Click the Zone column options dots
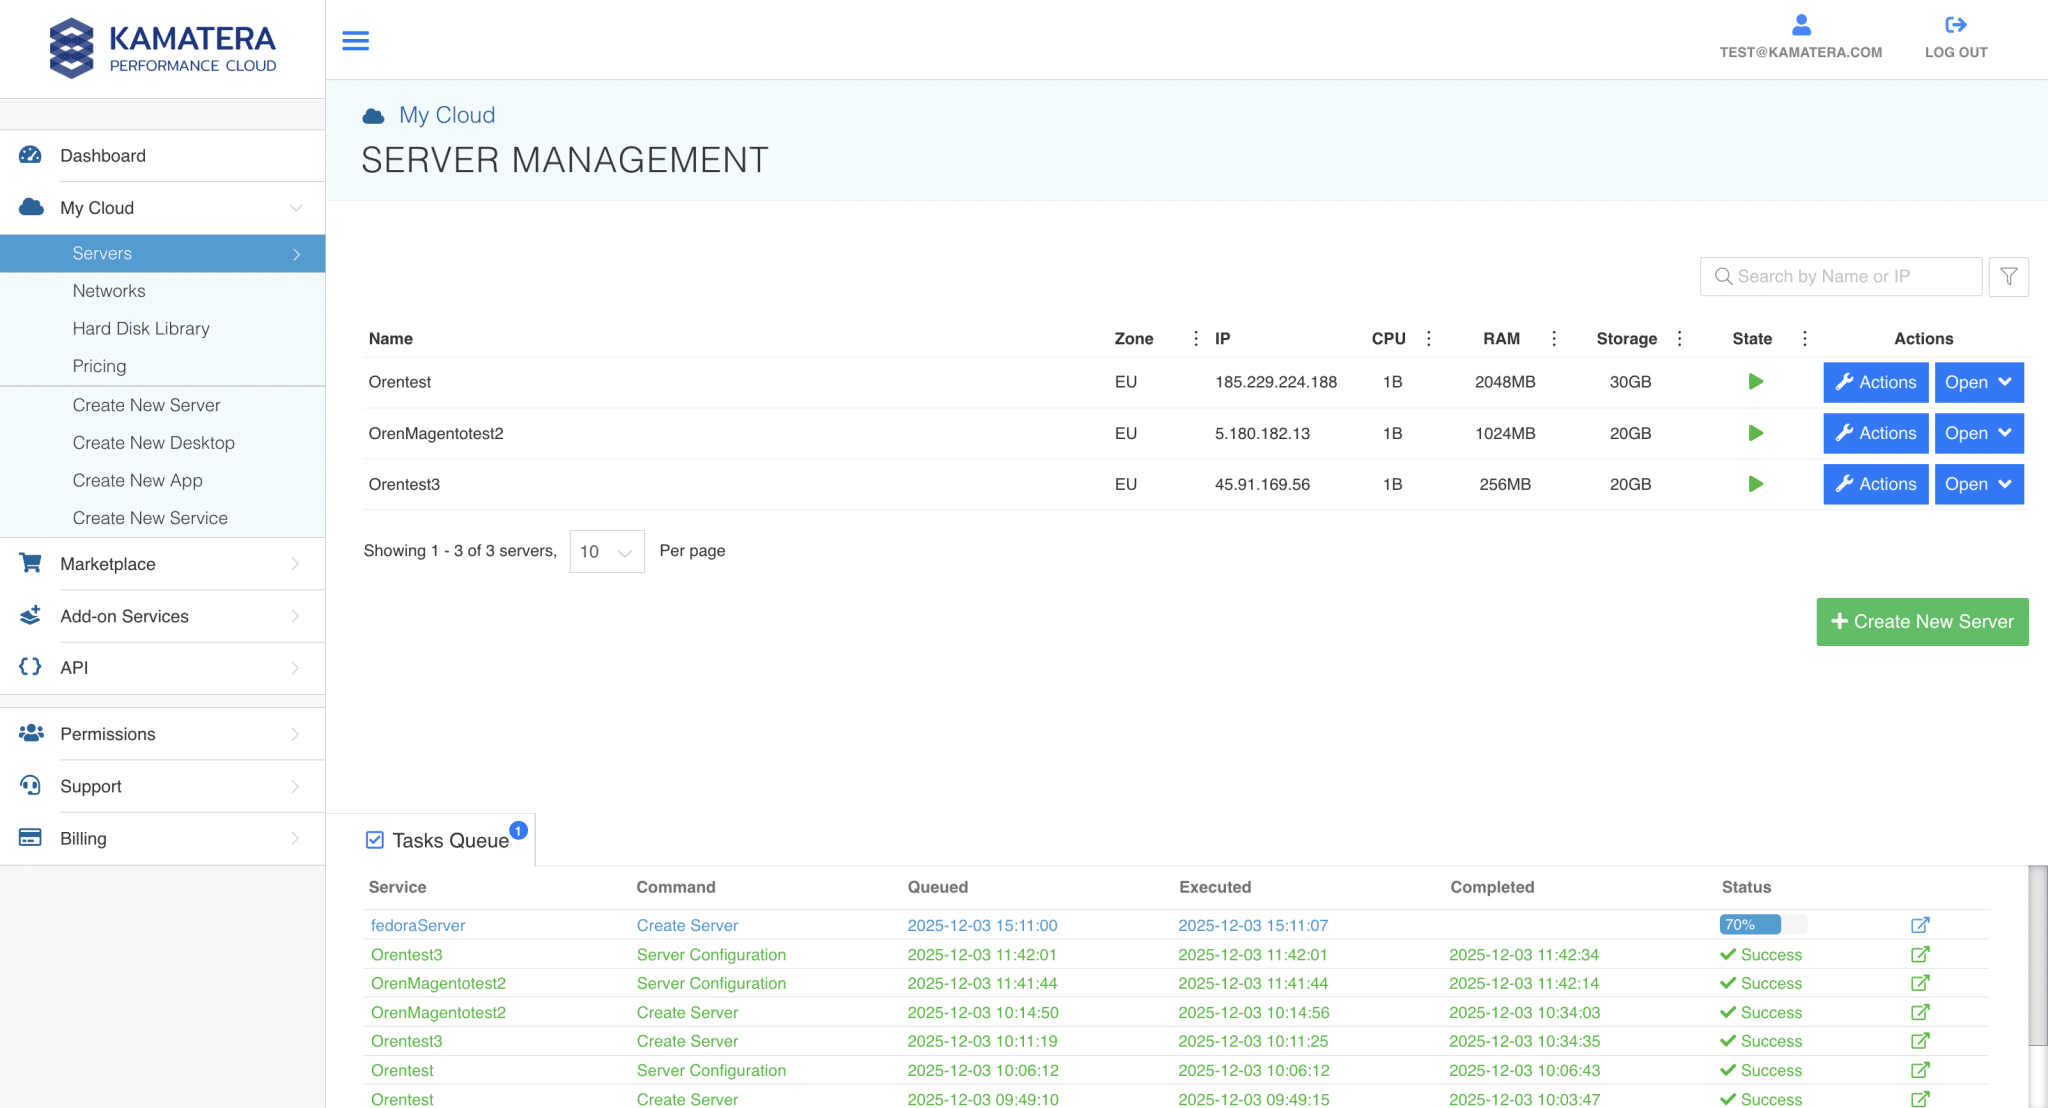This screenshot has height=1108, width=2048. (1196, 339)
